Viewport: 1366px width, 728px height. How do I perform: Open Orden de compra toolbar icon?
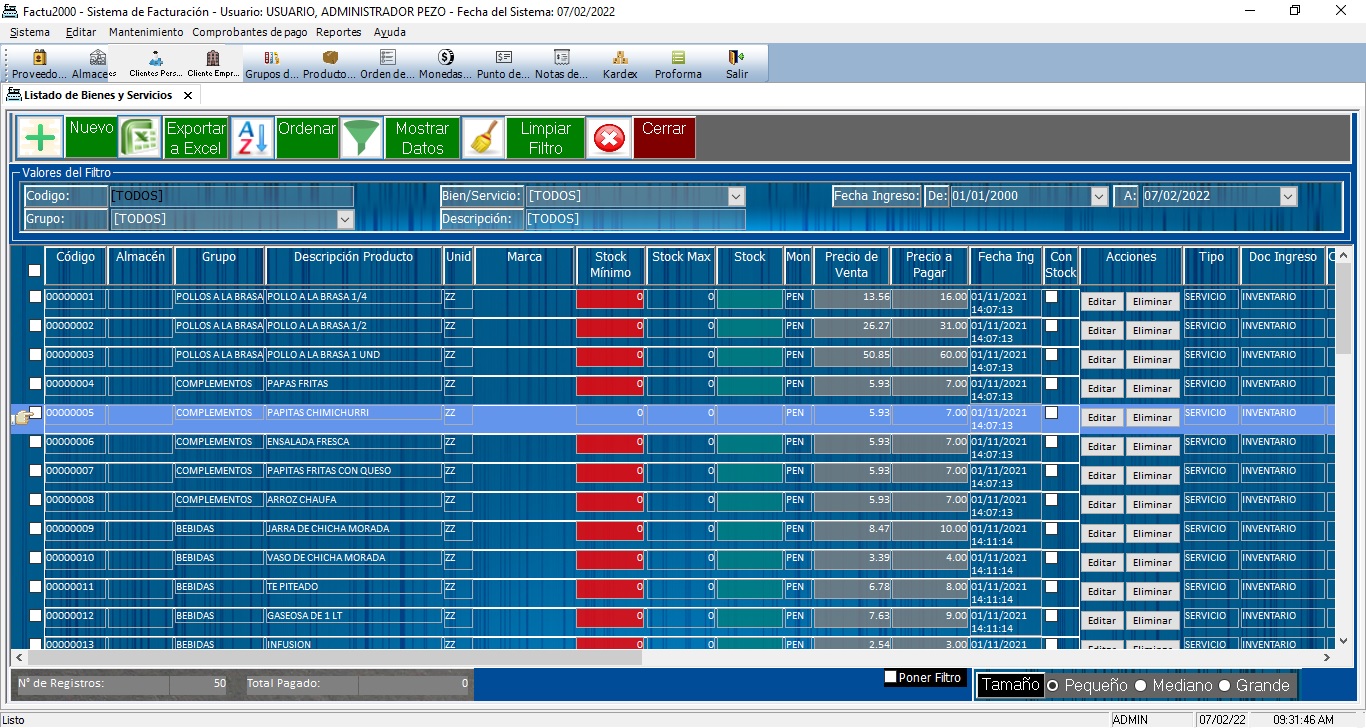387,64
